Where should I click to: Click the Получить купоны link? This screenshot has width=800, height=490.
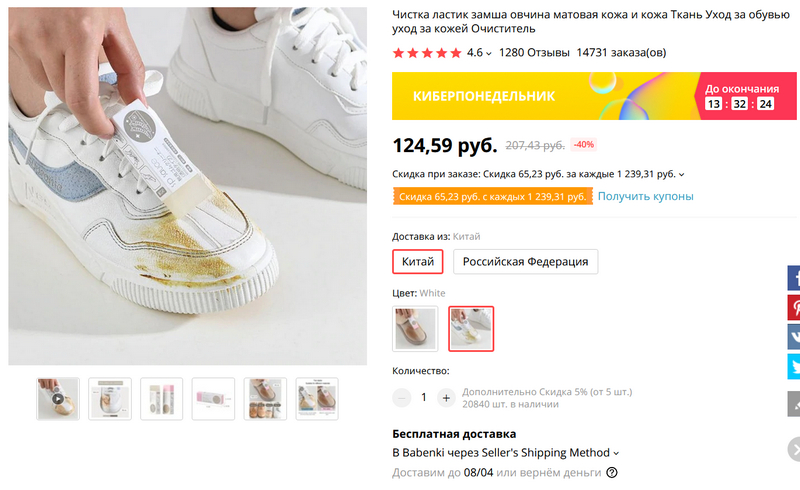tap(645, 196)
